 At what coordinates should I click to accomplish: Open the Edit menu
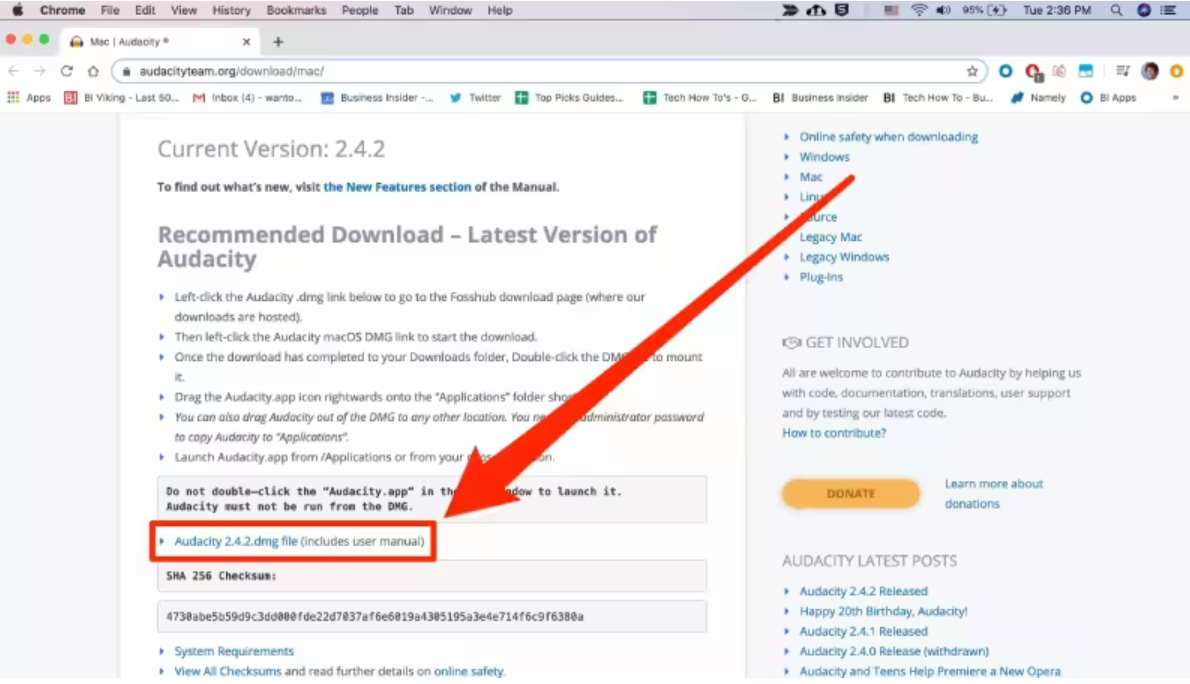(145, 11)
